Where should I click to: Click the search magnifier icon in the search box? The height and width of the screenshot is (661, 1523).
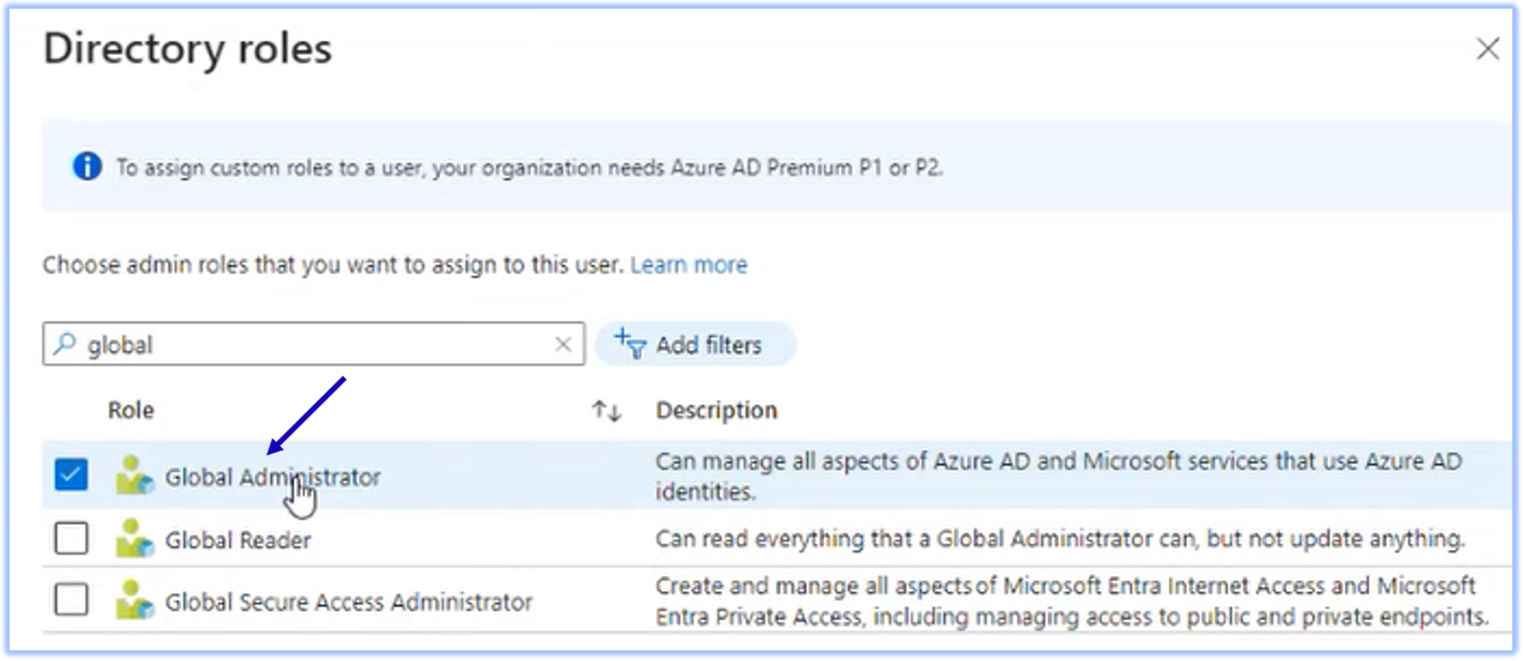click(x=66, y=344)
